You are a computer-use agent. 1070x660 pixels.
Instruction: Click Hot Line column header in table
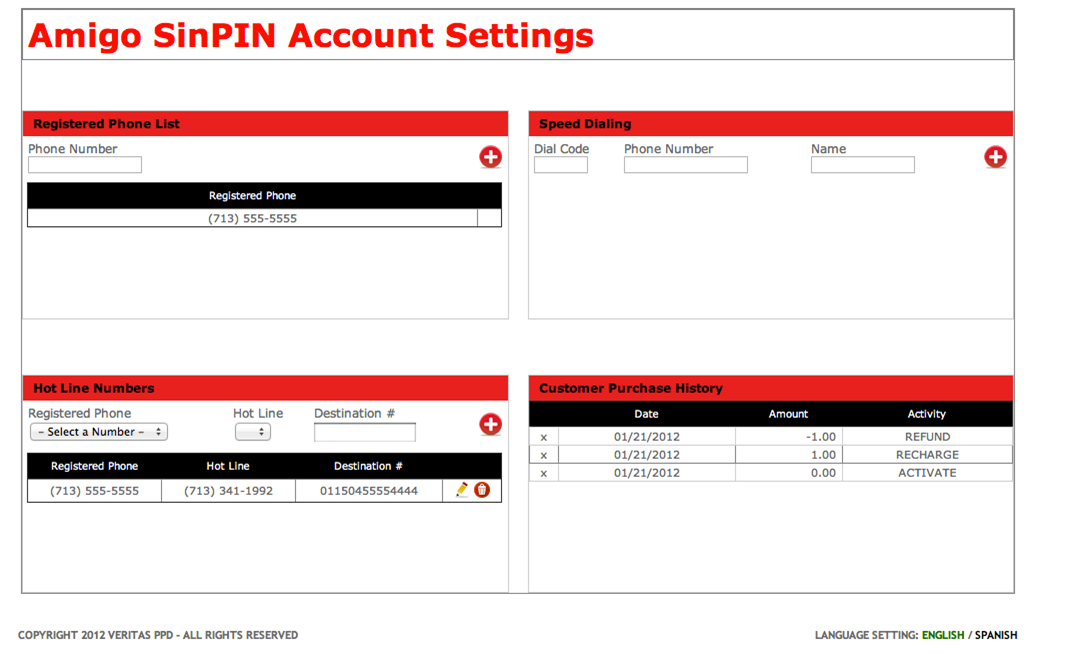tap(228, 466)
